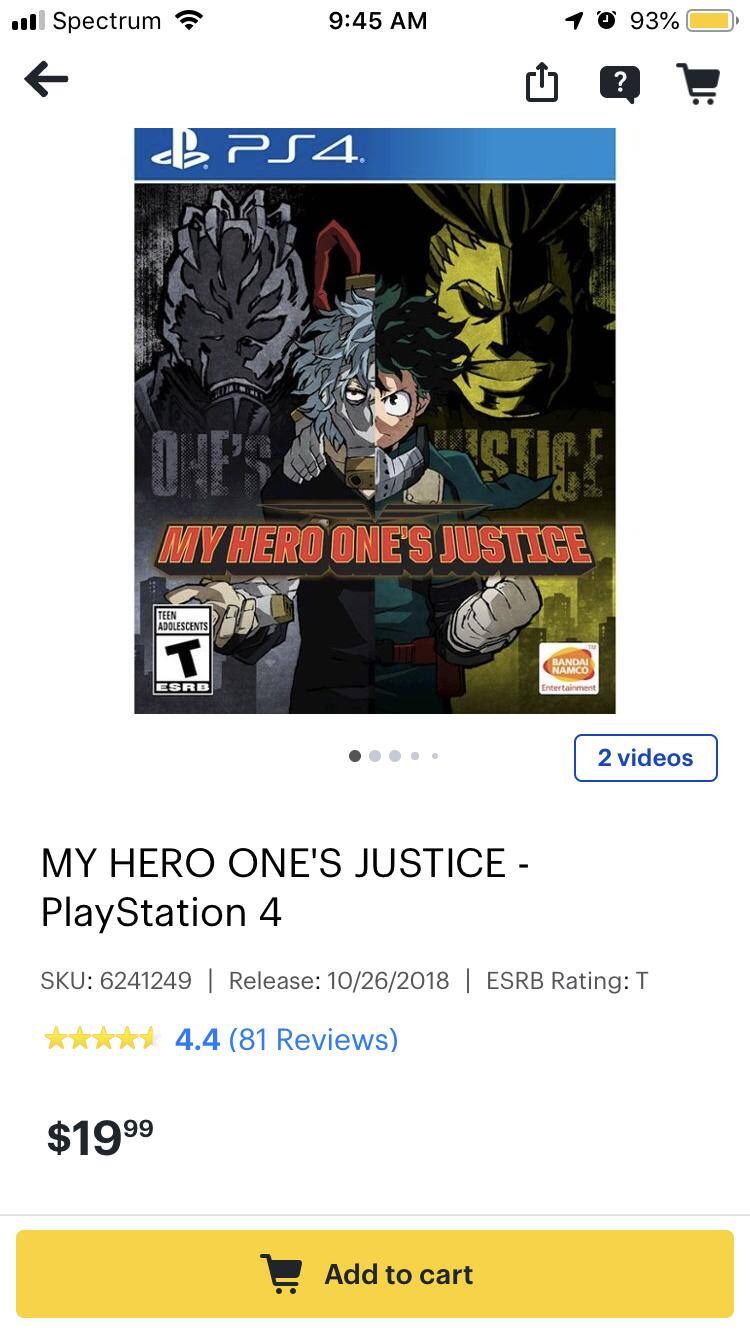
Task: Open the shopping cart icon
Action: pyautogui.click(x=699, y=83)
